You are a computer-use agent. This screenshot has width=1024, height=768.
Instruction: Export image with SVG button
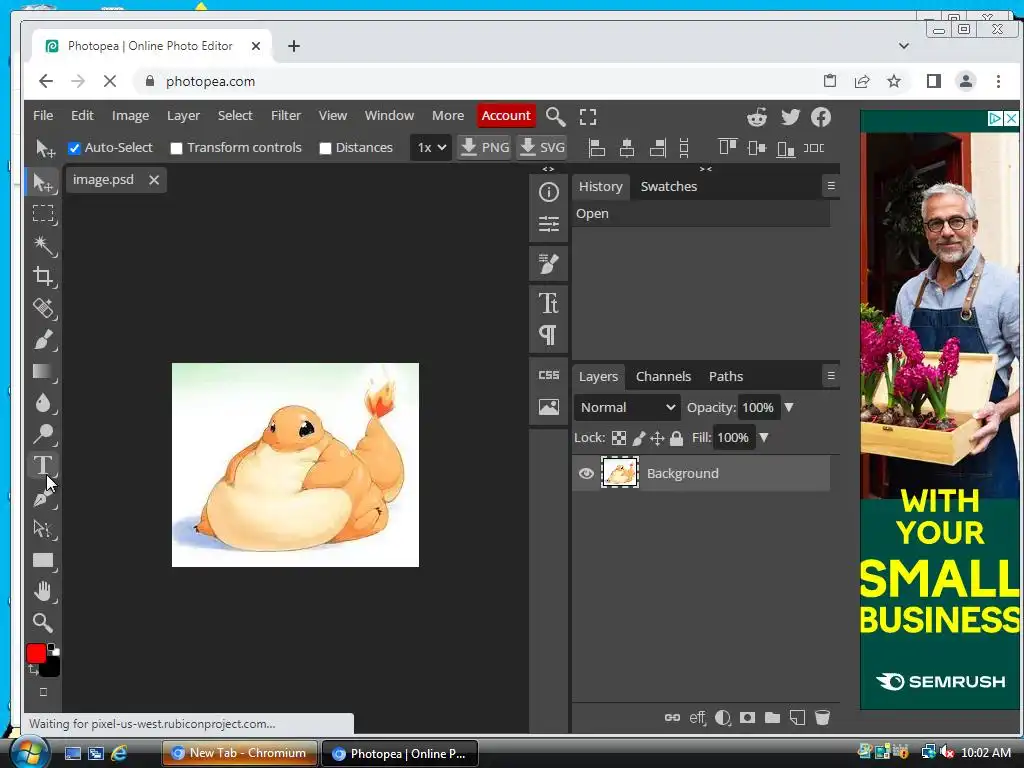(542, 148)
